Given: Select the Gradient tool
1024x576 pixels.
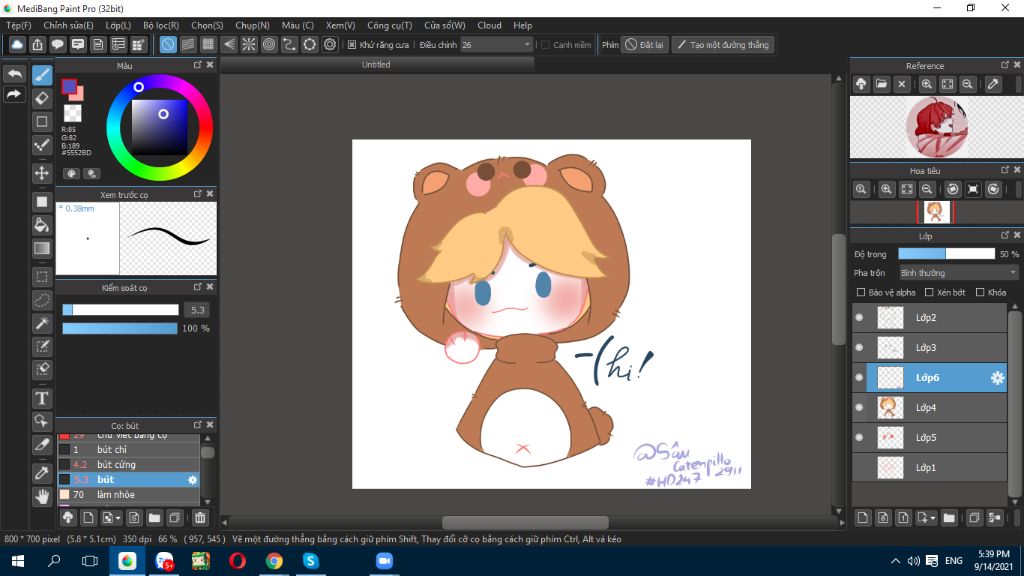Looking at the screenshot, I should tap(42, 248).
